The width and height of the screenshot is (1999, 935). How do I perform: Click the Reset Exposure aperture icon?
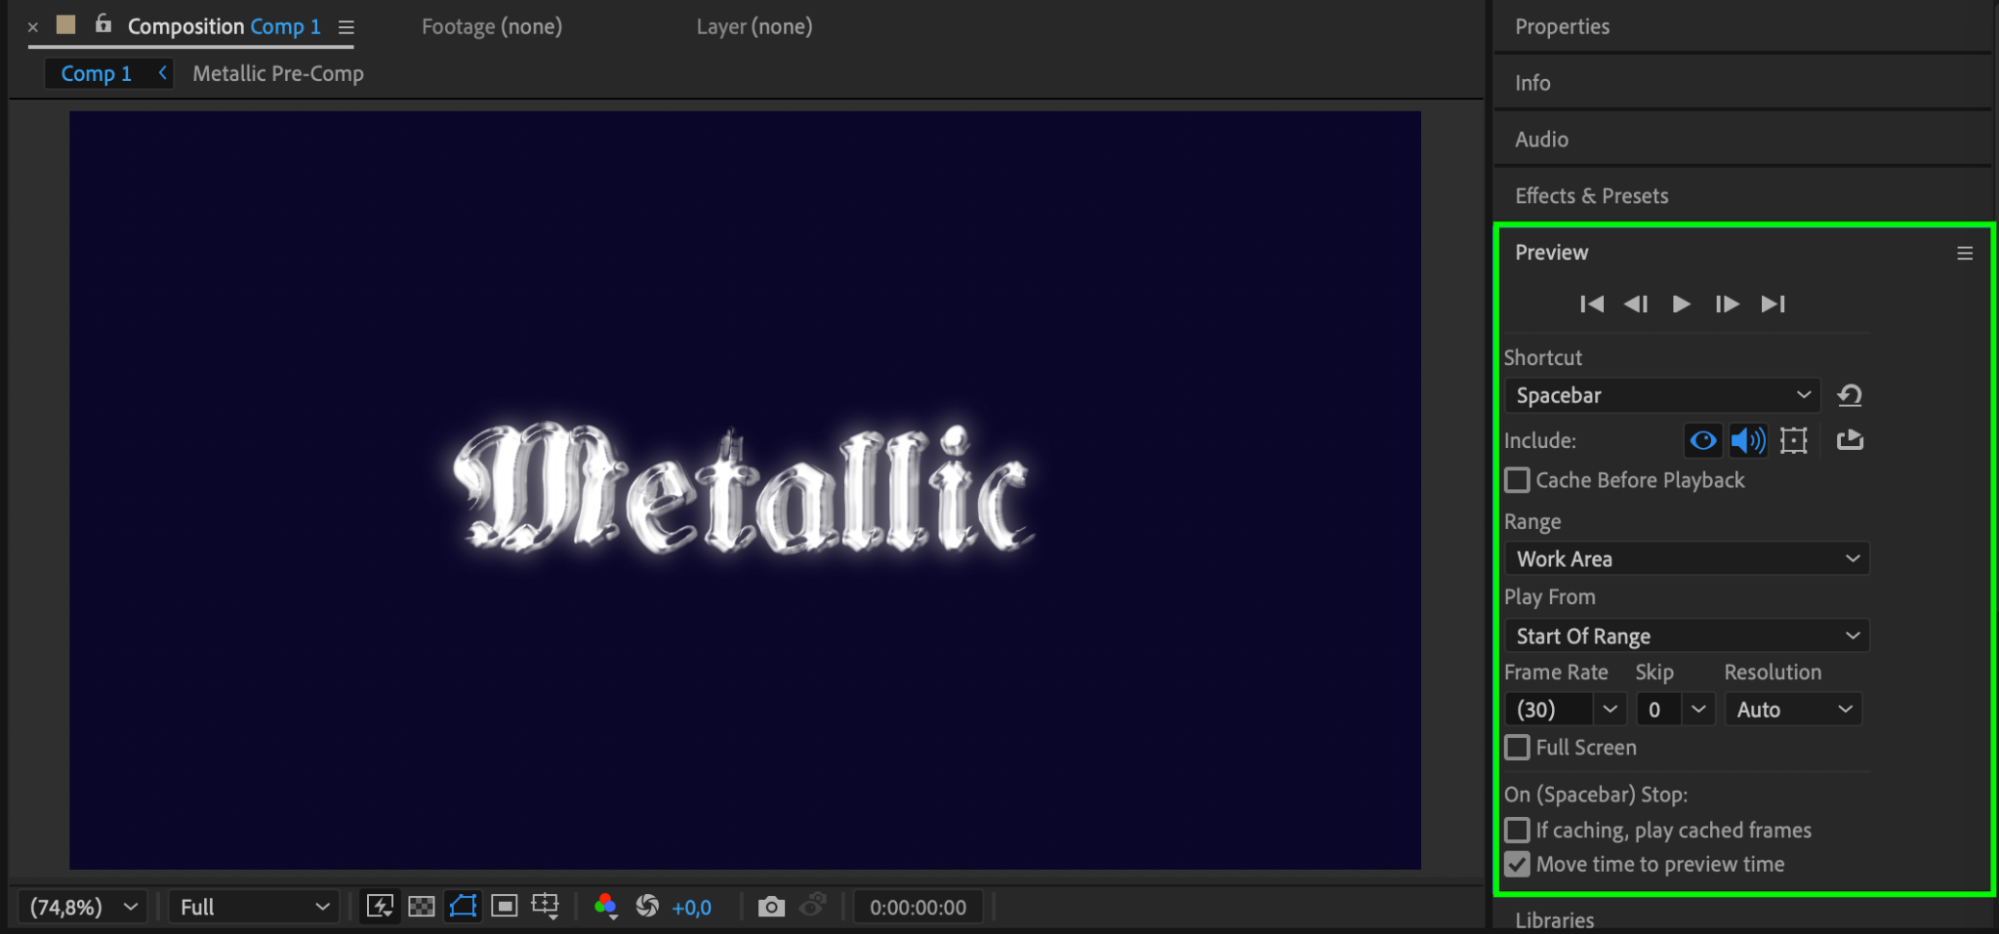click(x=648, y=907)
